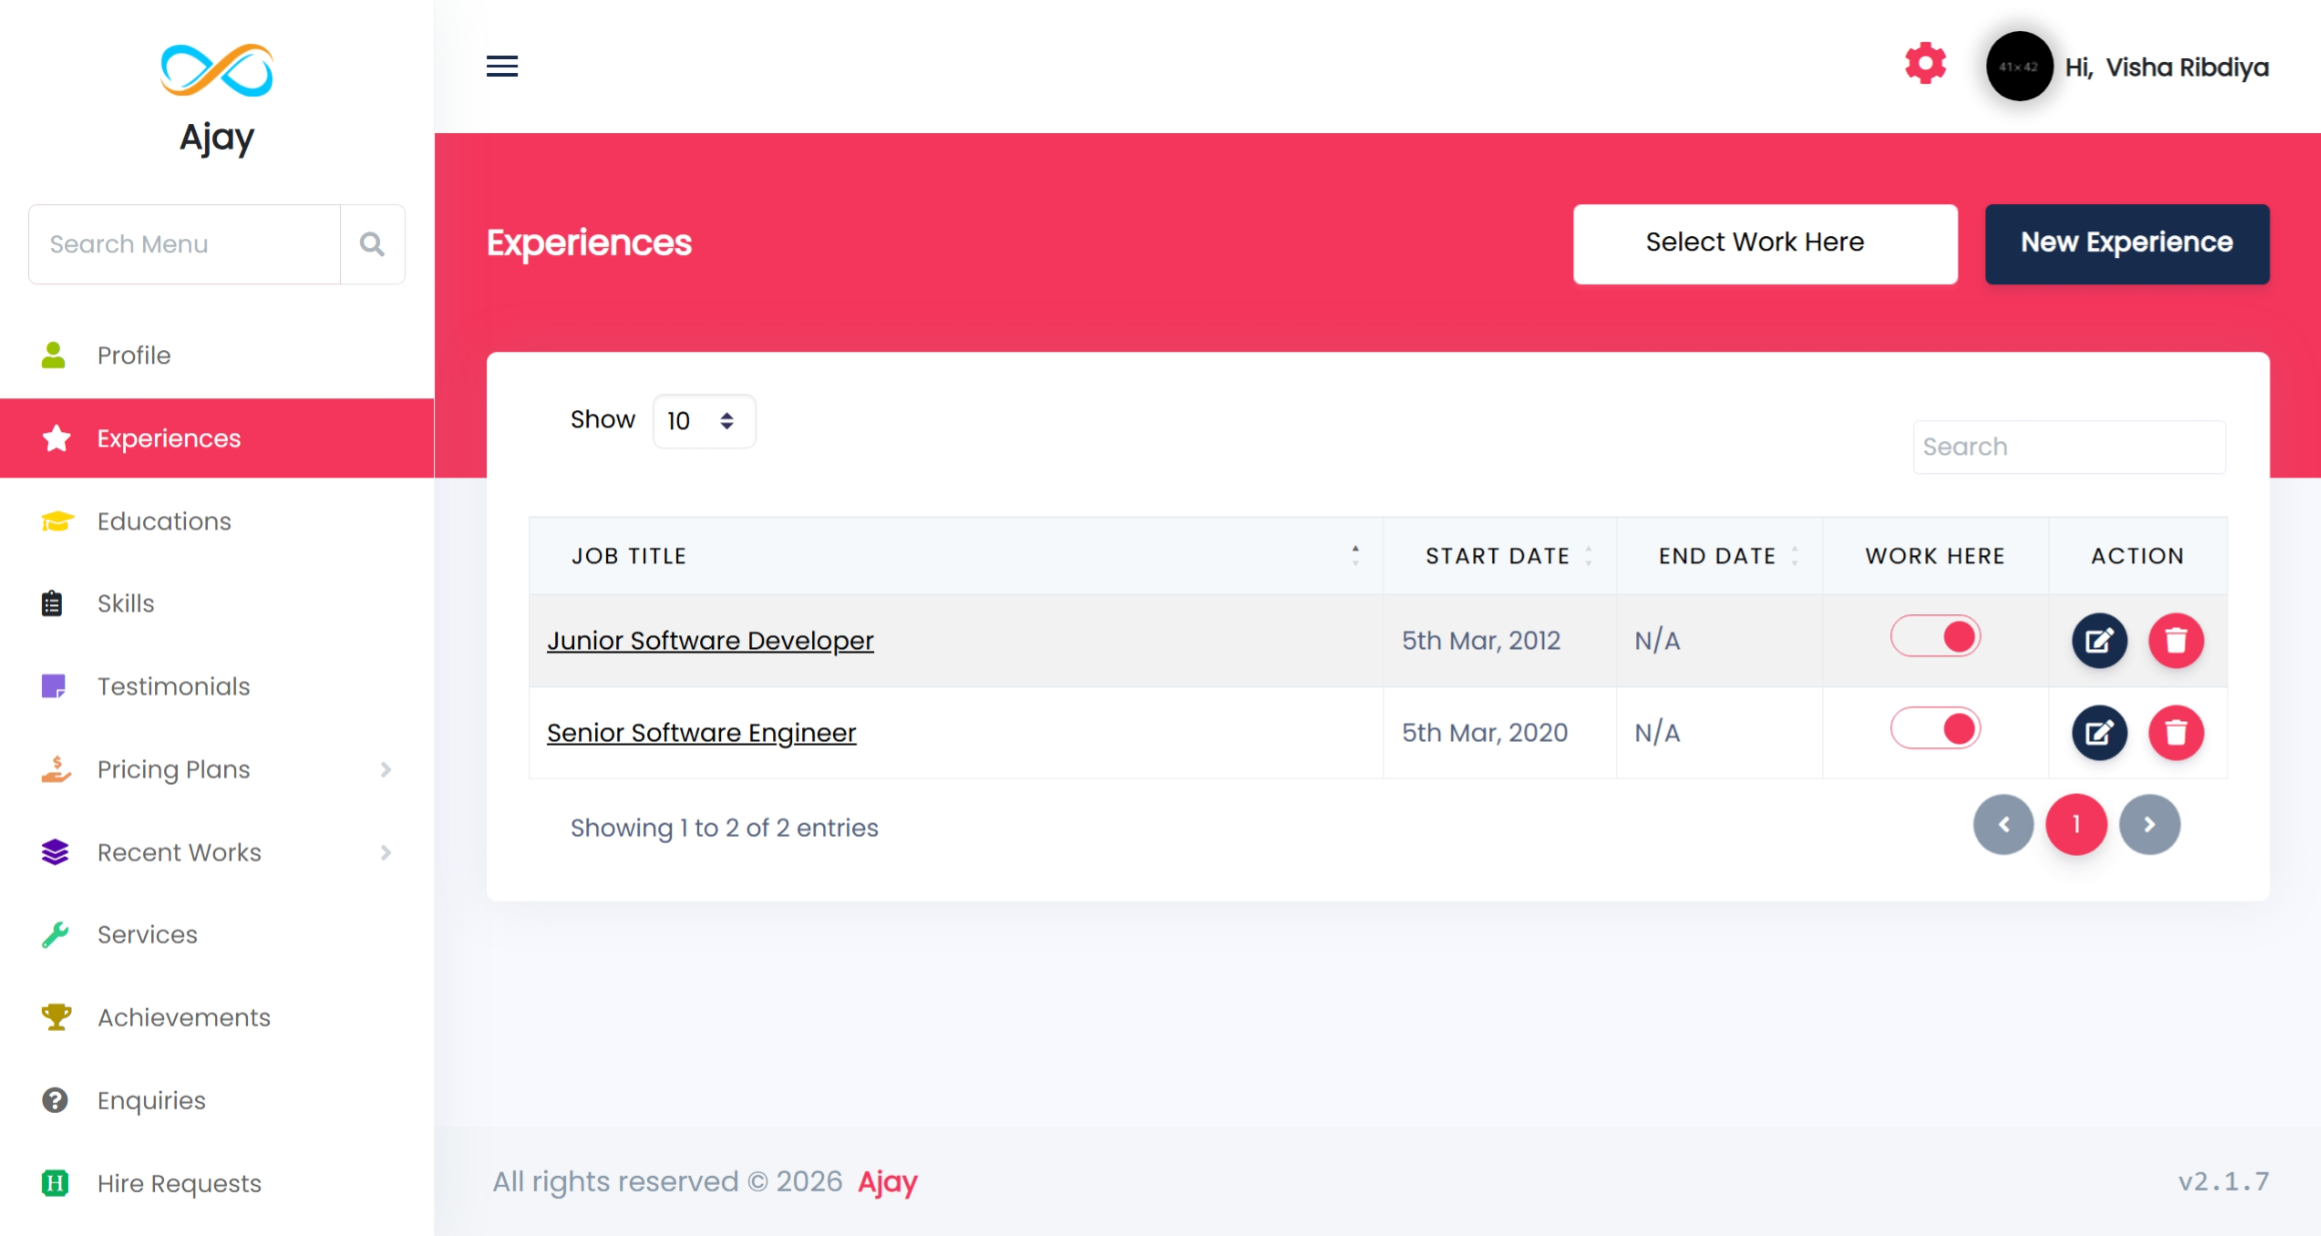Go to next page arrow
The image size is (2321, 1236).
tap(2149, 824)
